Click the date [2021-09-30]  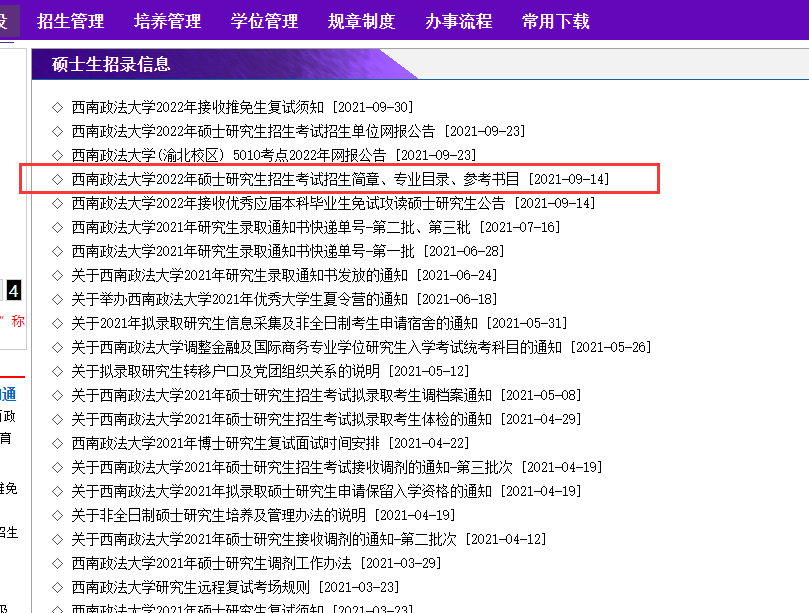[373, 107]
